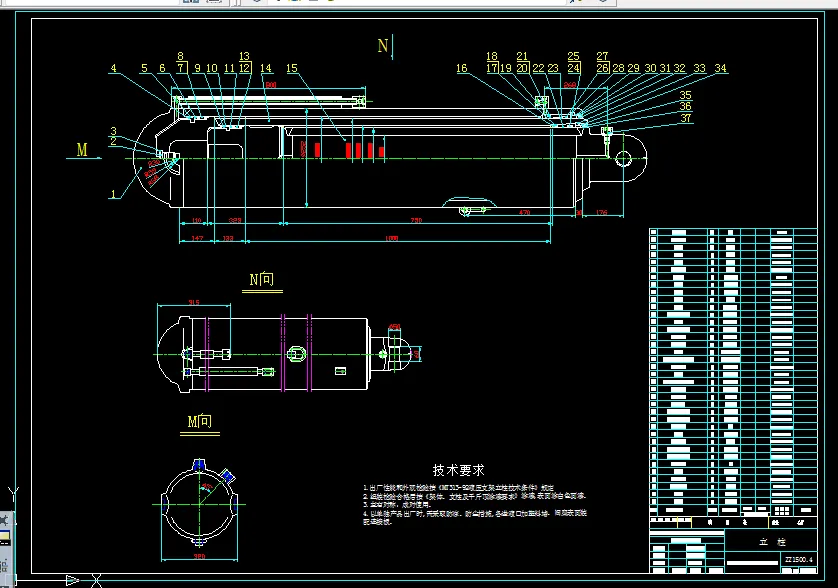Pick part callout 11
Screen dimensions: 838x588
click(x=229, y=68)
